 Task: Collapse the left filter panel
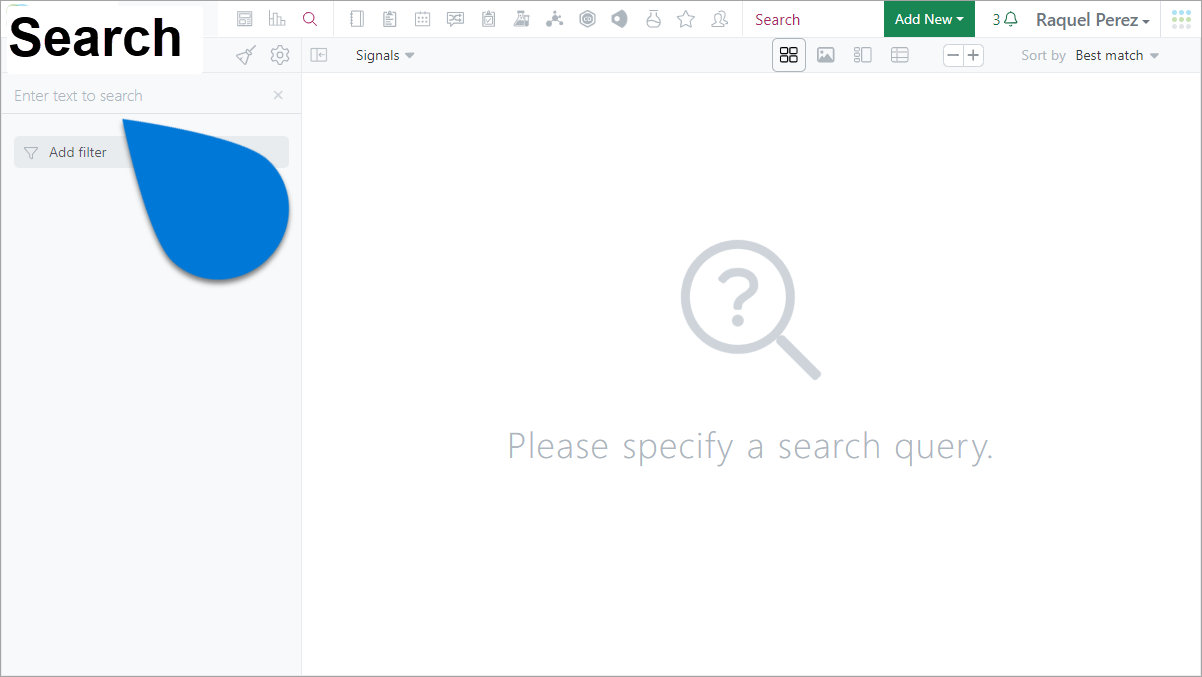319,55
